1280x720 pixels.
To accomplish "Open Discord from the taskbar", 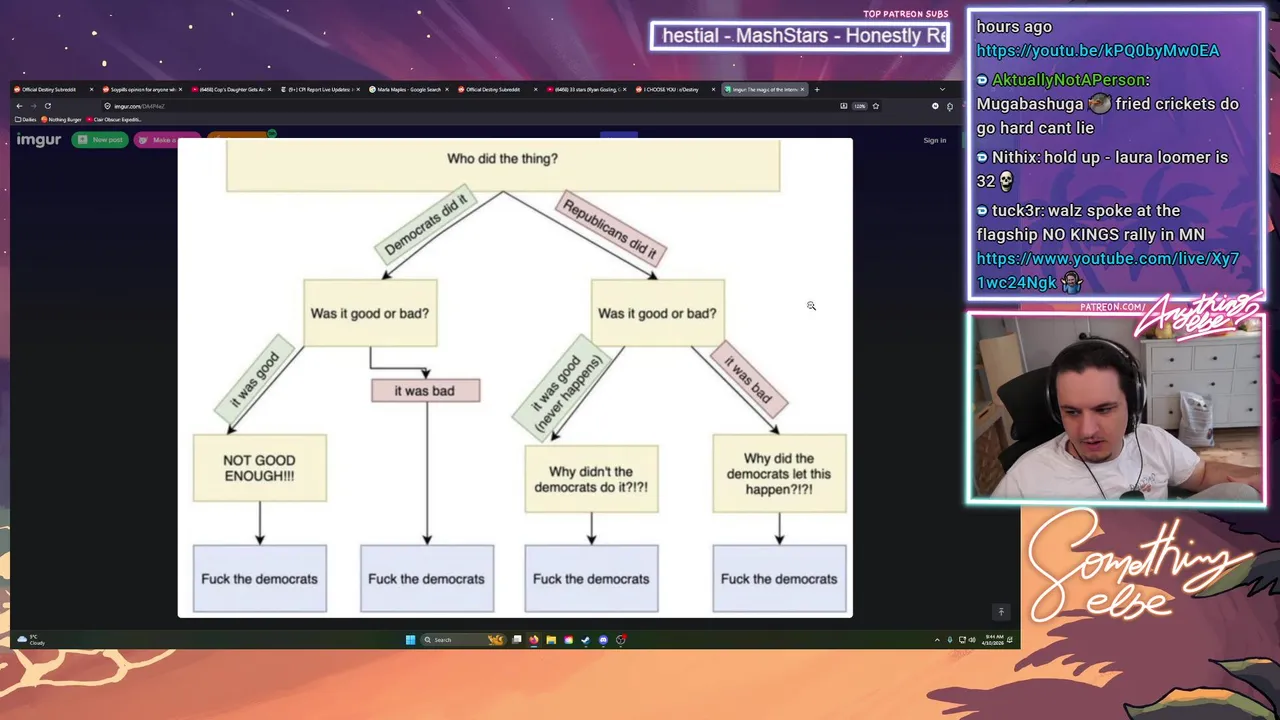I will (x=603, y=640).
